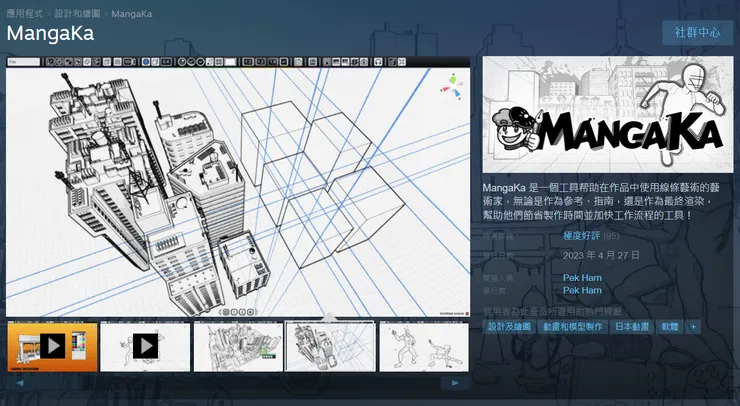Open the MangaKa breadcrumb link
The image size is (740, 406).
(x=132, y=14)
